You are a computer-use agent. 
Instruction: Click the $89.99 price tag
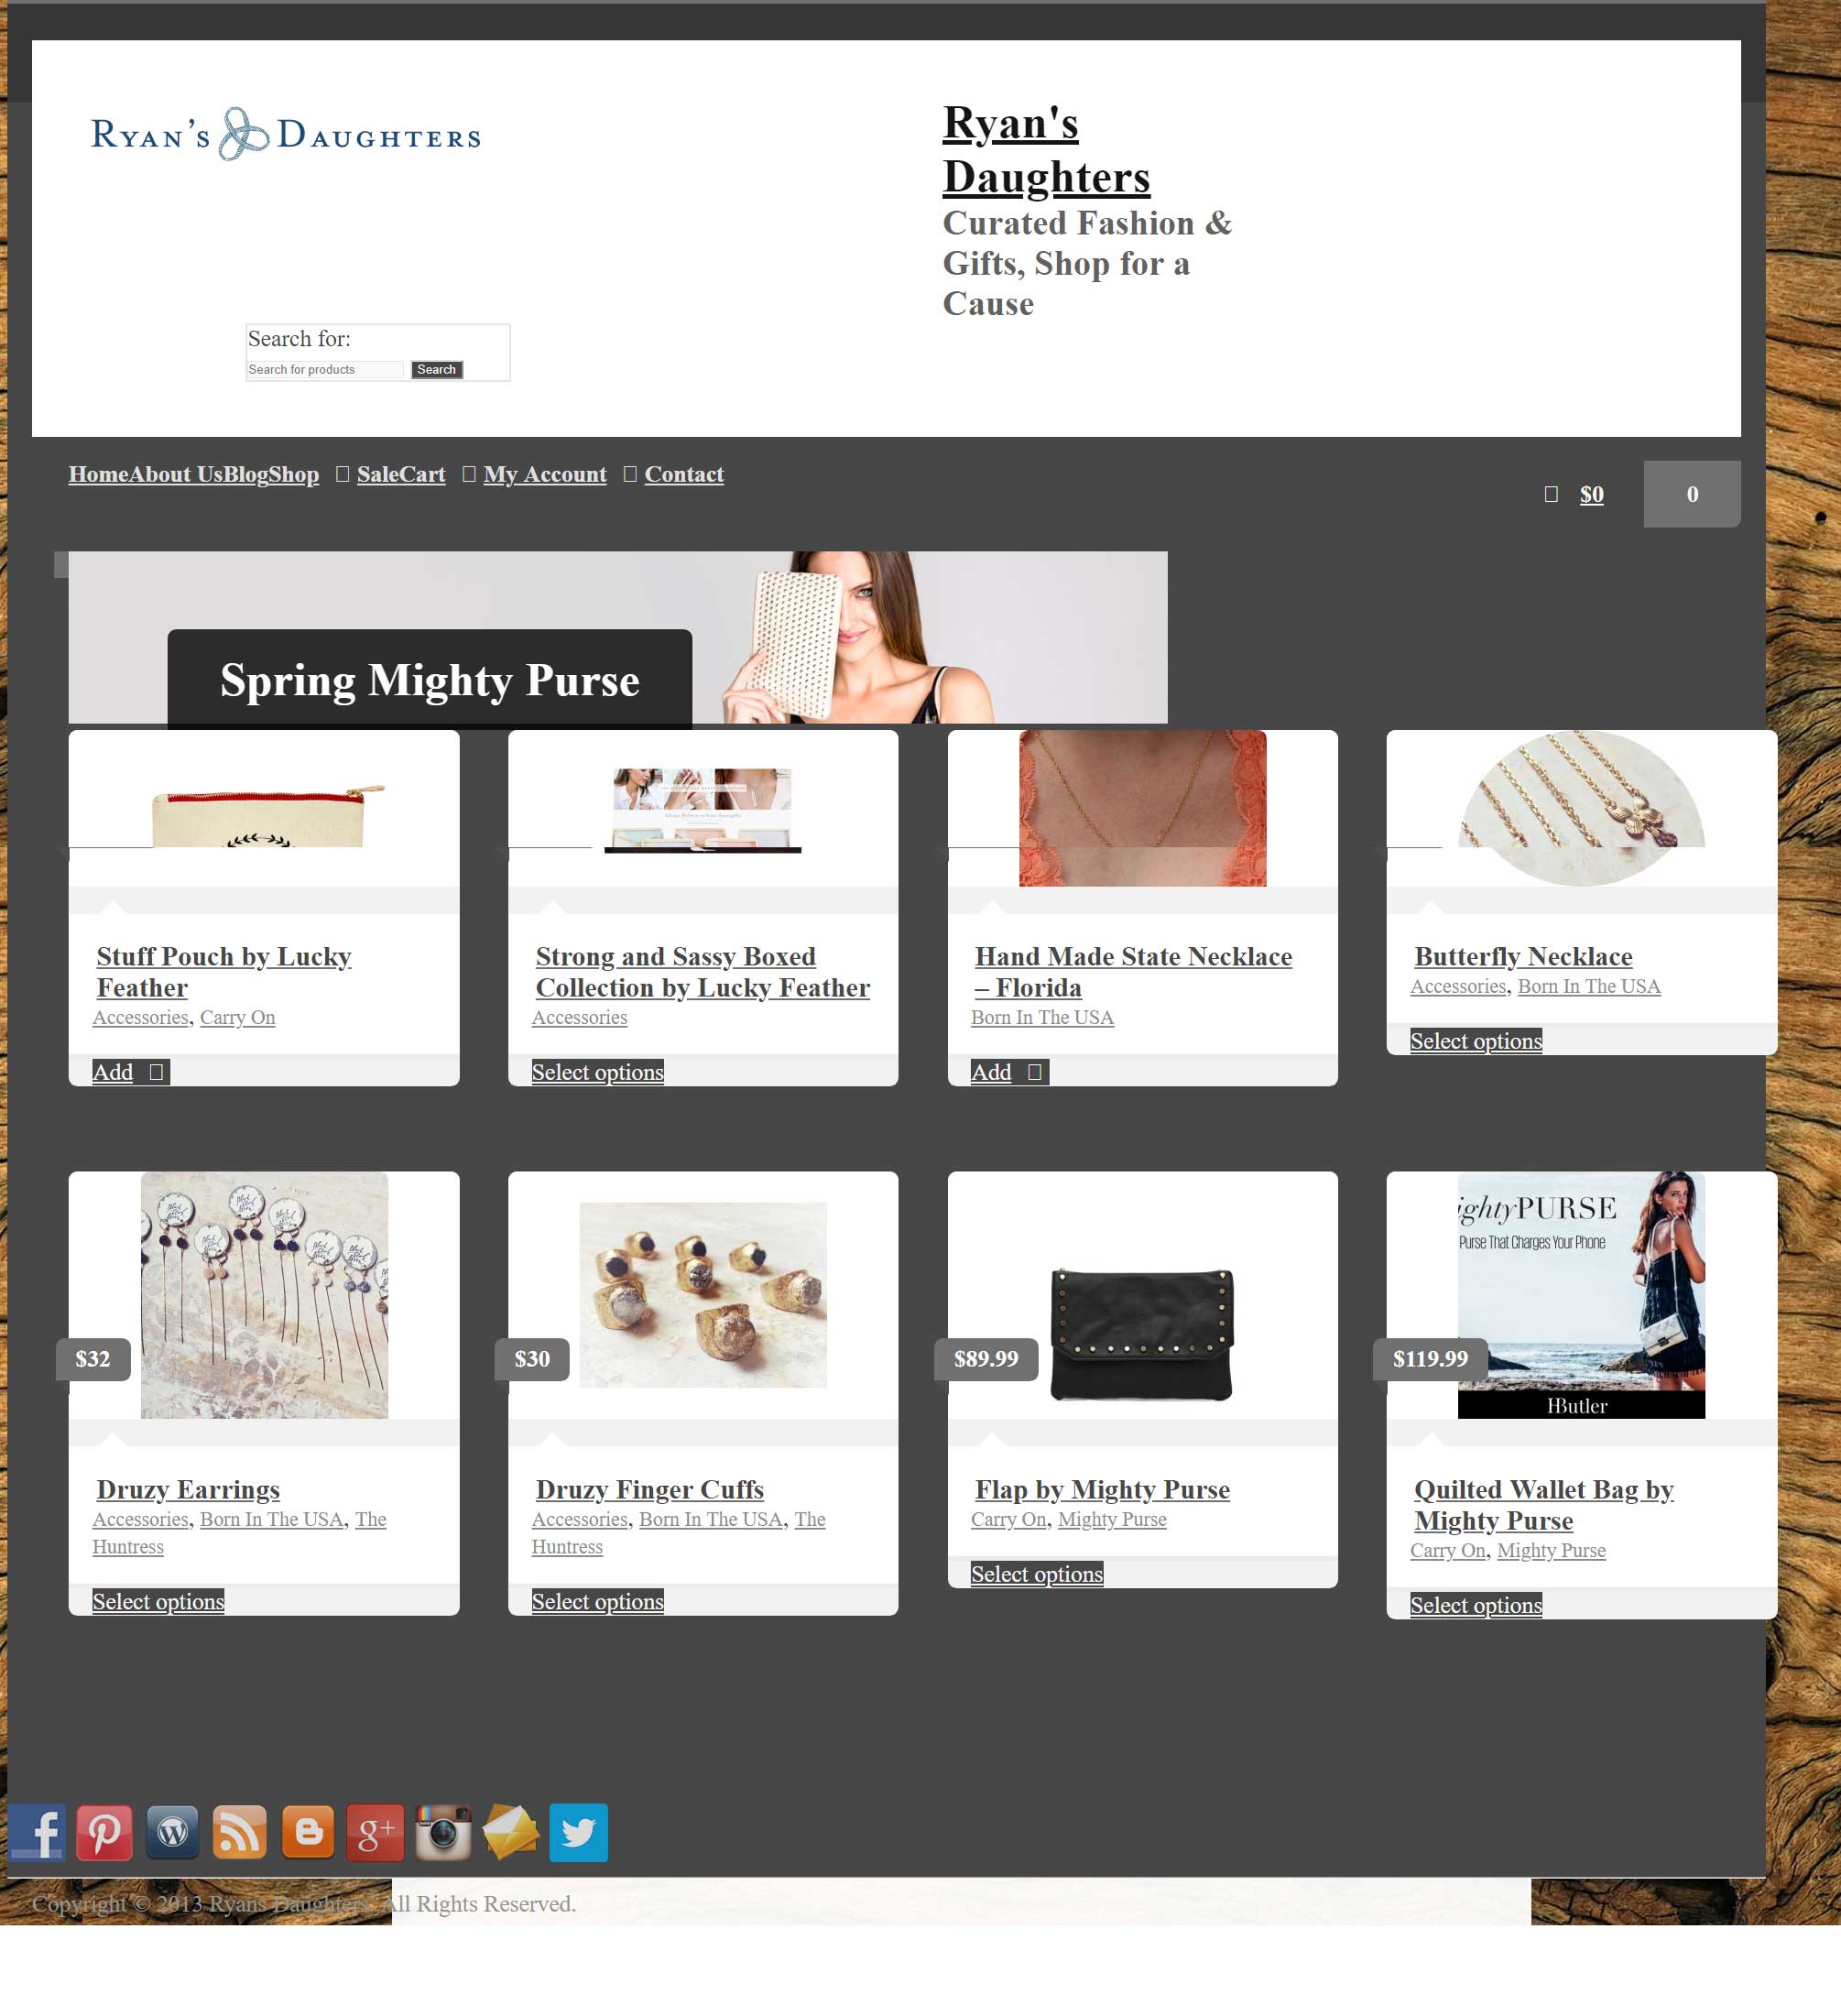986,1359
